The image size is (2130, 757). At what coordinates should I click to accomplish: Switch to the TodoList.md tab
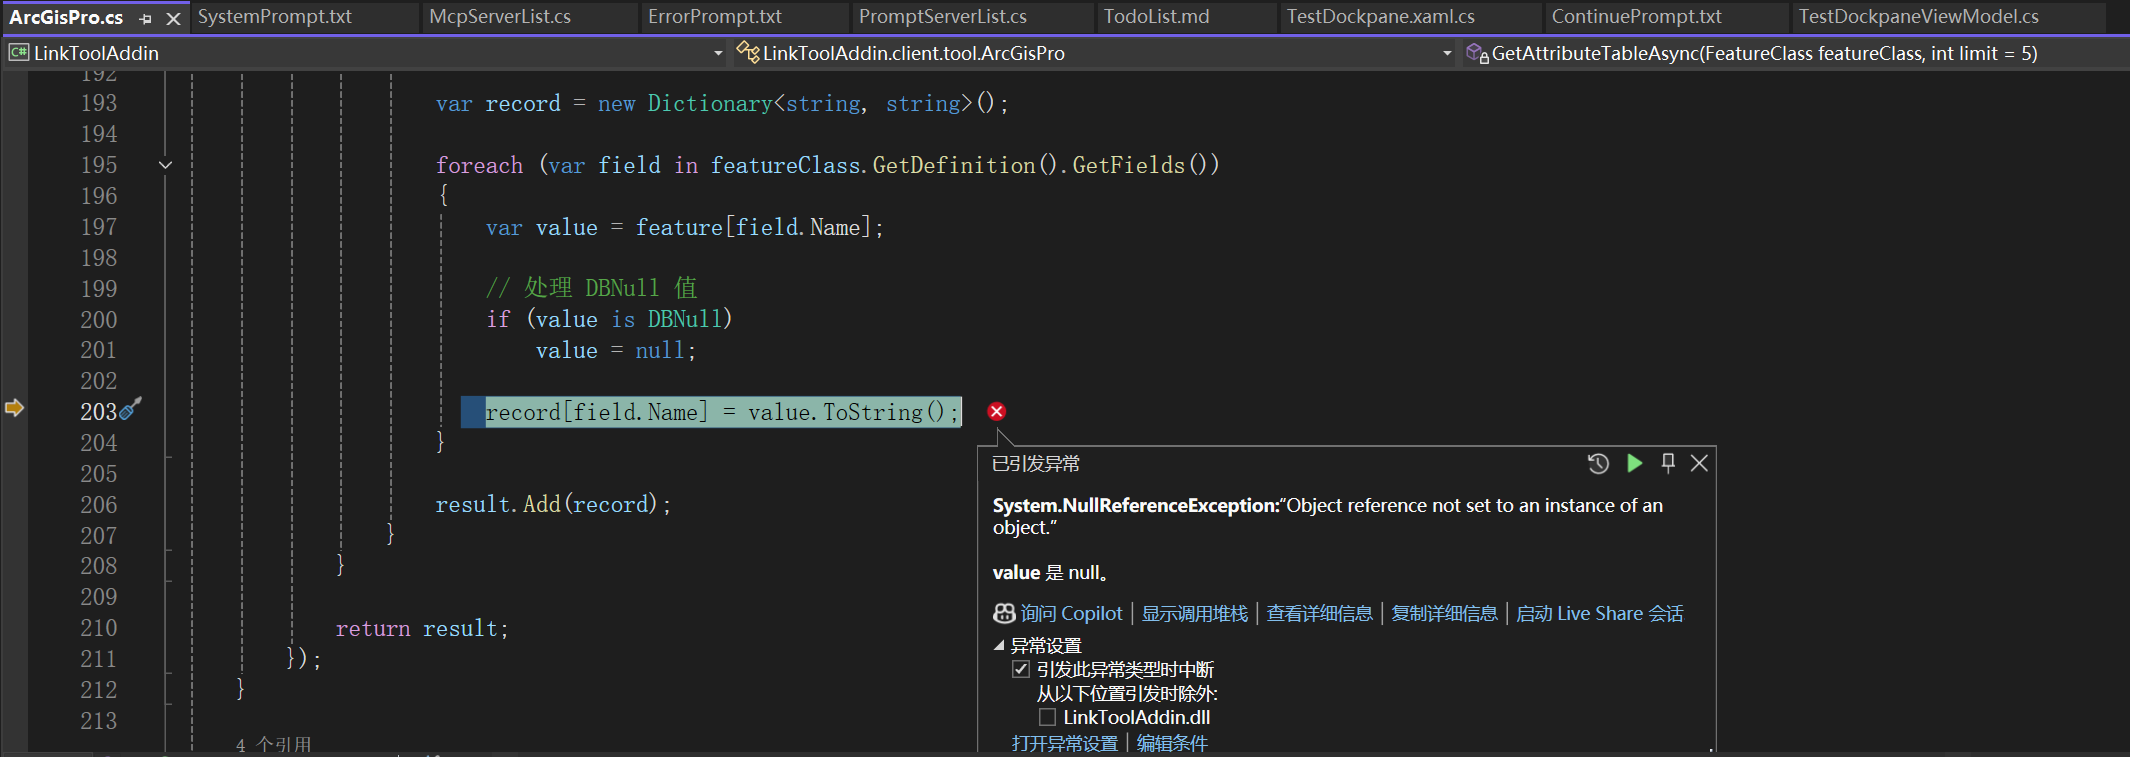pyautogui.click(x=1156, y=17)
